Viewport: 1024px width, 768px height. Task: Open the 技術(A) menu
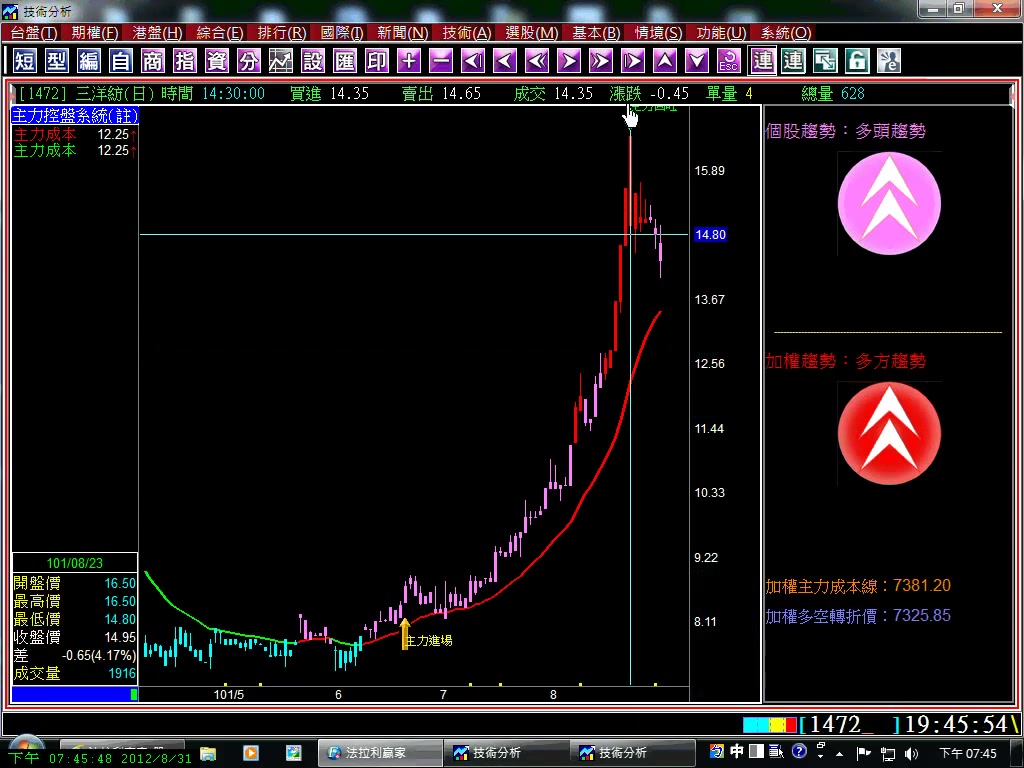click(467, 33)
